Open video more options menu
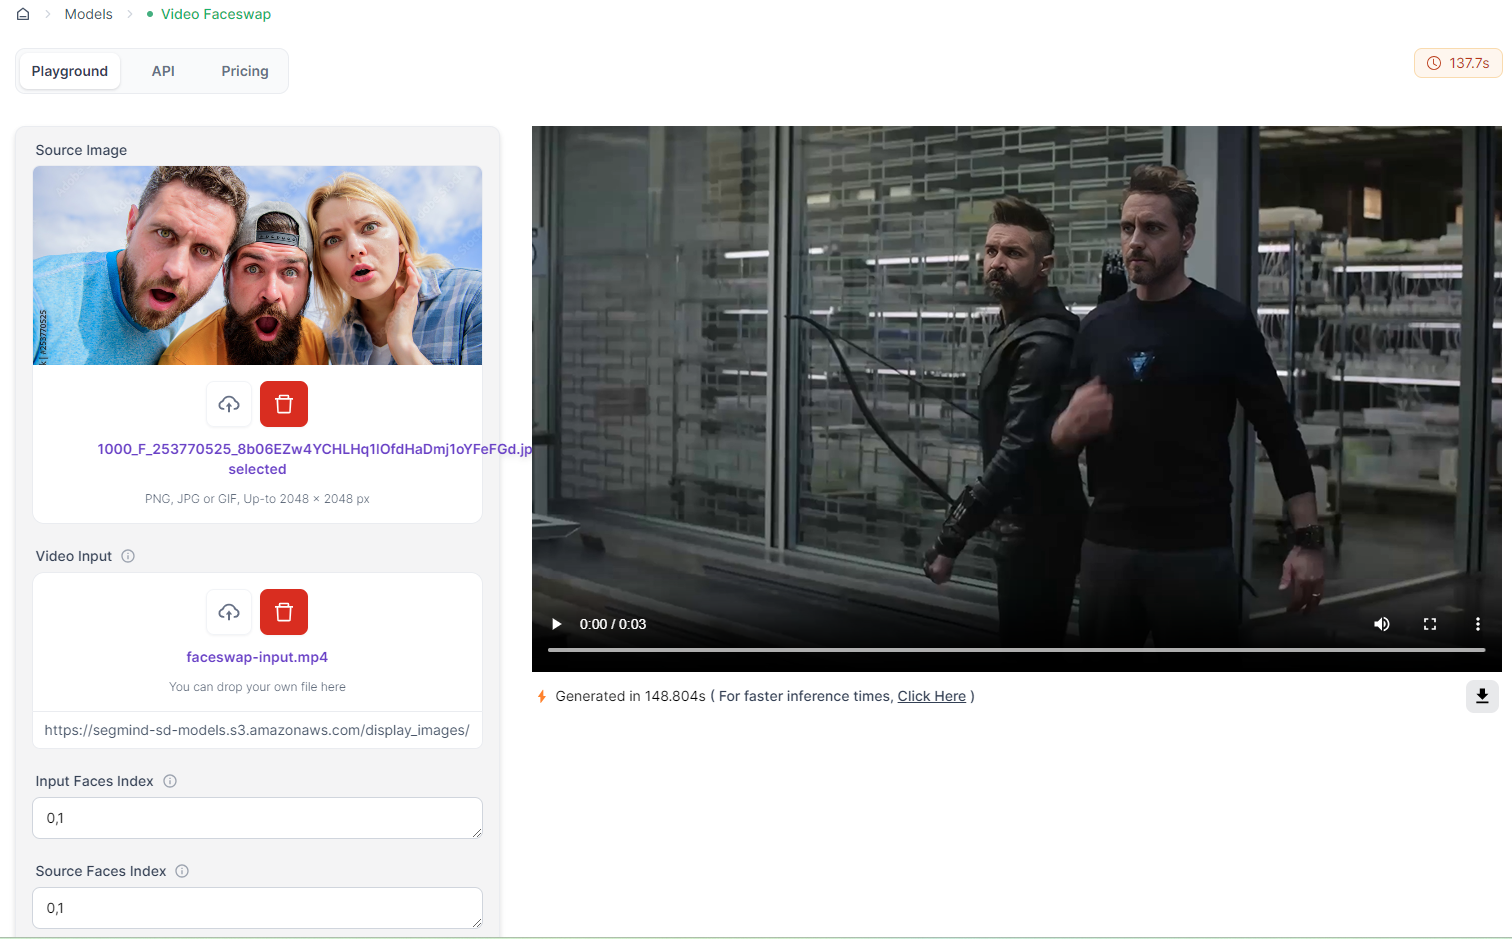 [x=1478, y=624]
